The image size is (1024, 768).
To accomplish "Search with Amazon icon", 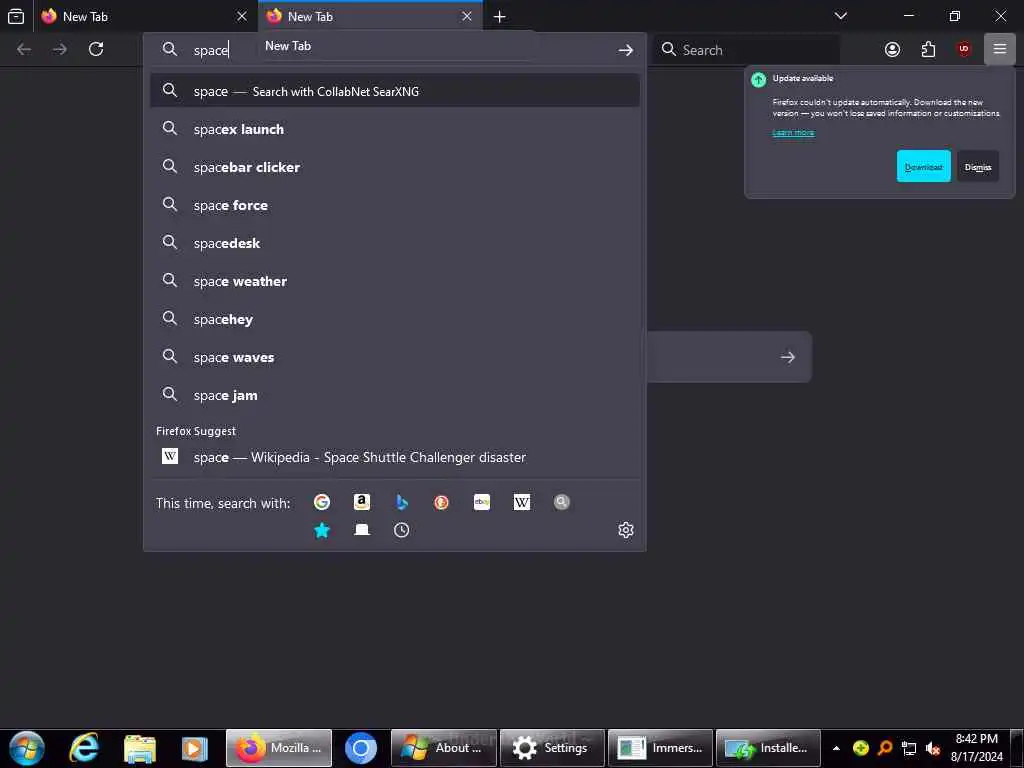I will click(x=362, y=502).
